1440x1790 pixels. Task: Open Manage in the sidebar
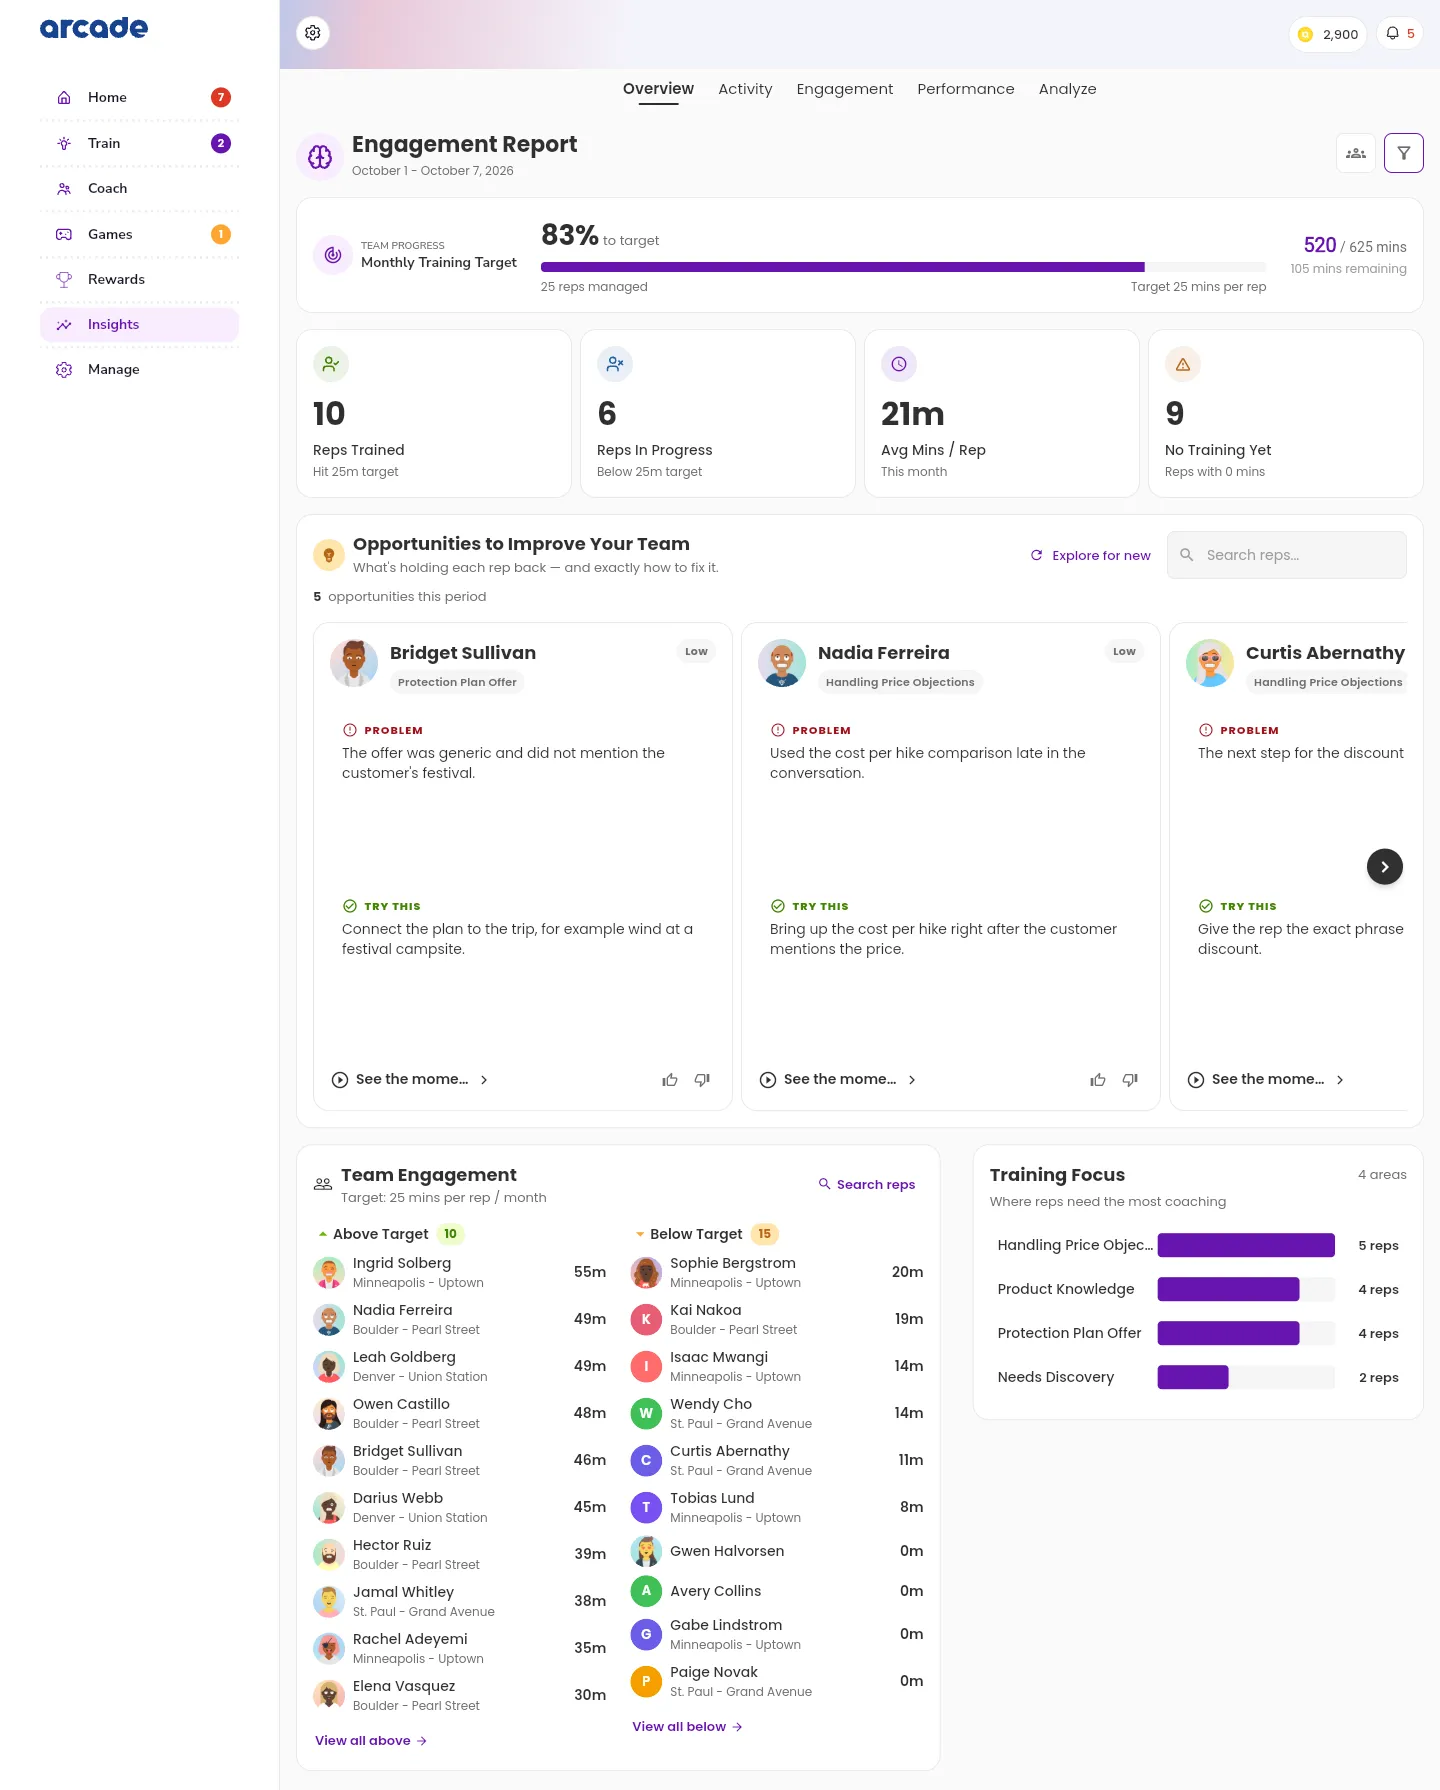[x=140, y=369]
